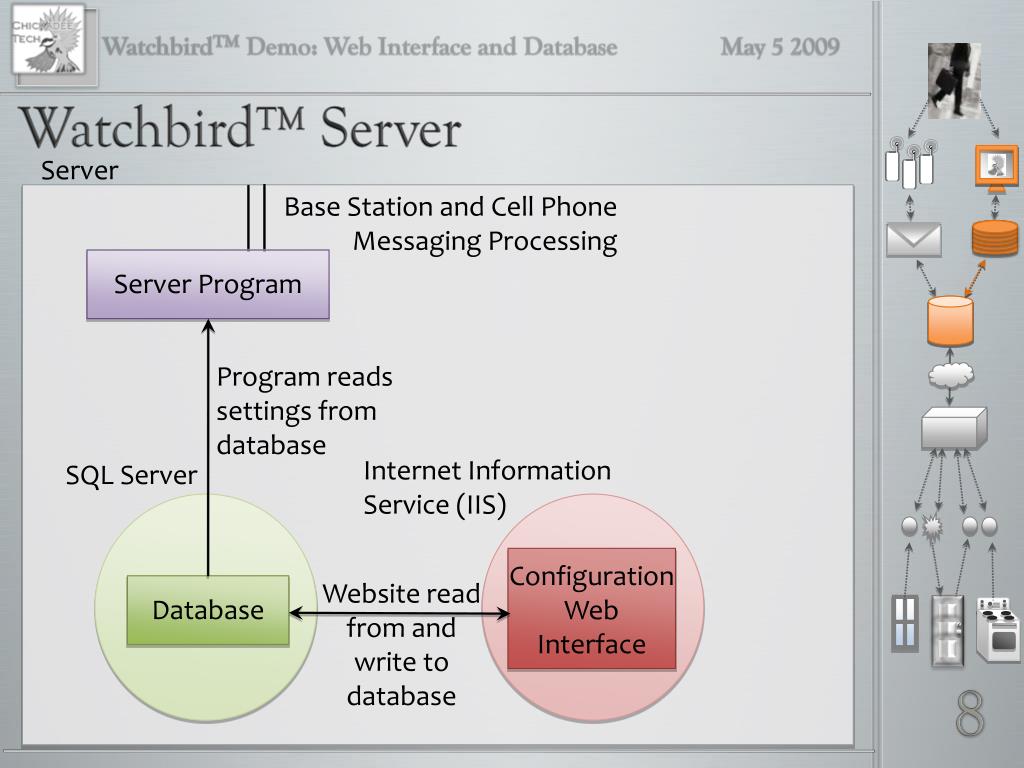Select the orange cylinder database icon

point(950,321)
